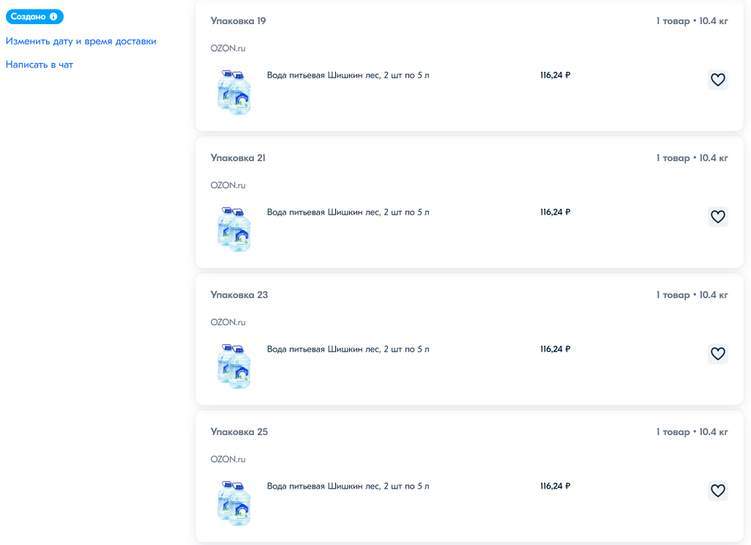Image resolution: width=751 pixels, height=545 pixels.
Task: Click the Создано status badge
Action: click(x=30, y=17)
